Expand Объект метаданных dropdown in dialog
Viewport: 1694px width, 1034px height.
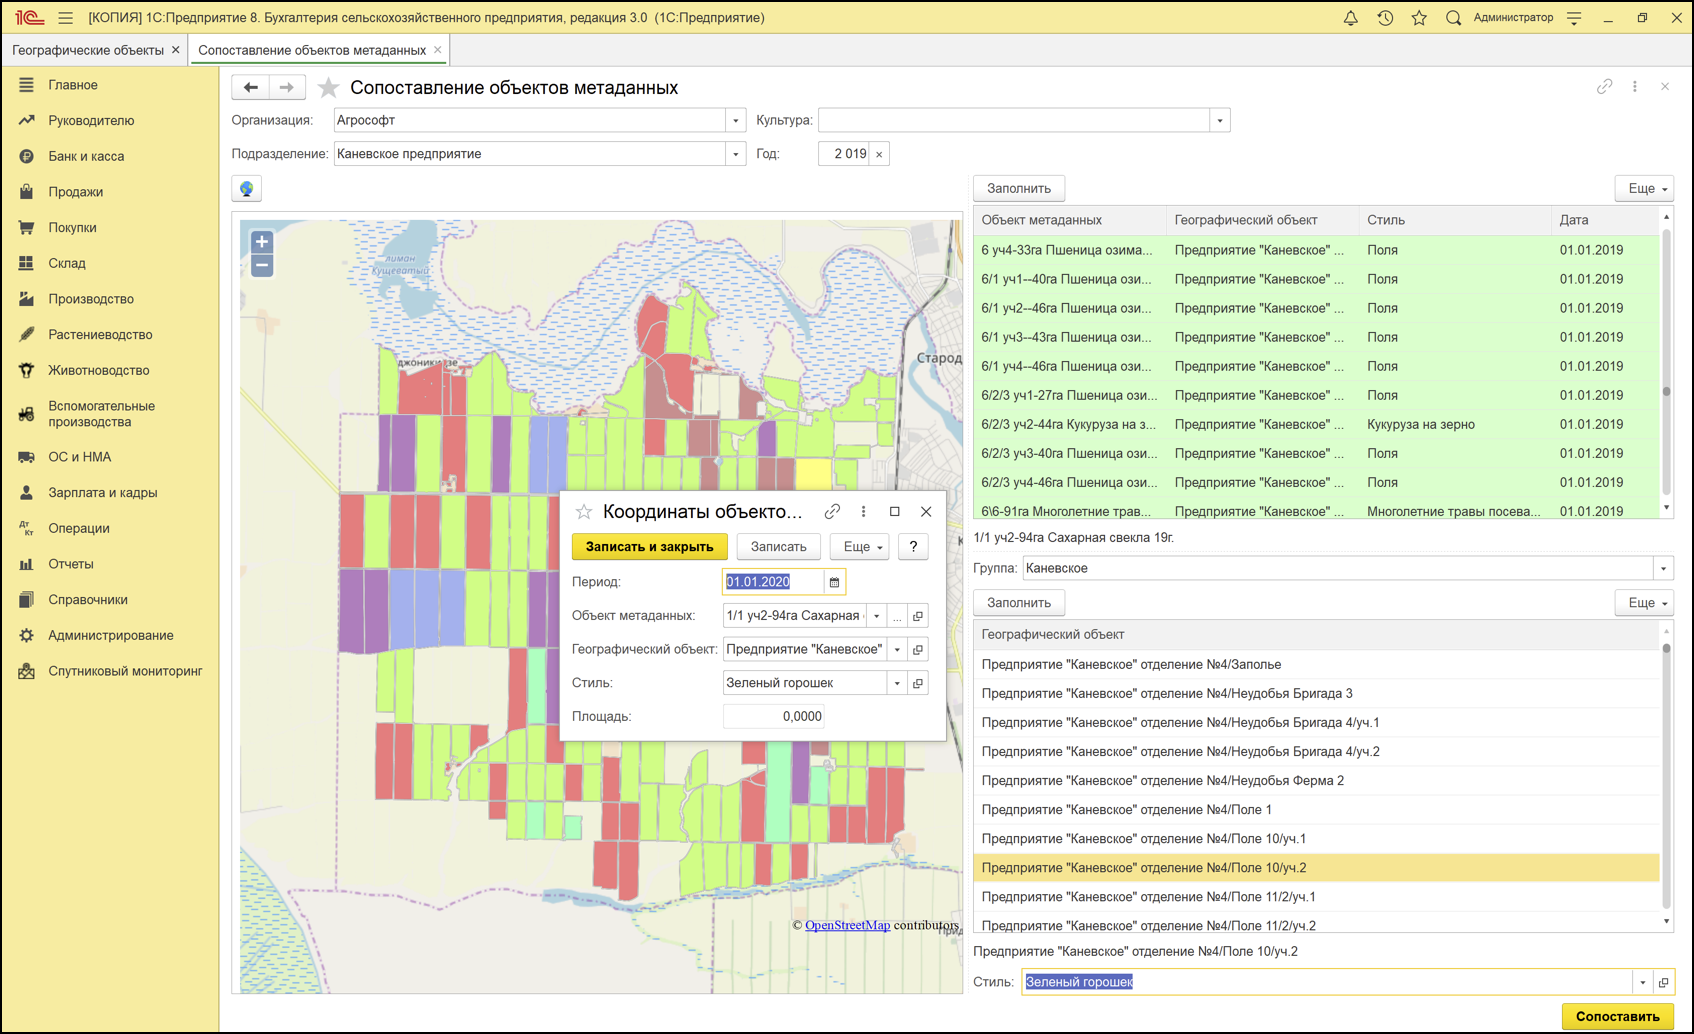point(877,616)
